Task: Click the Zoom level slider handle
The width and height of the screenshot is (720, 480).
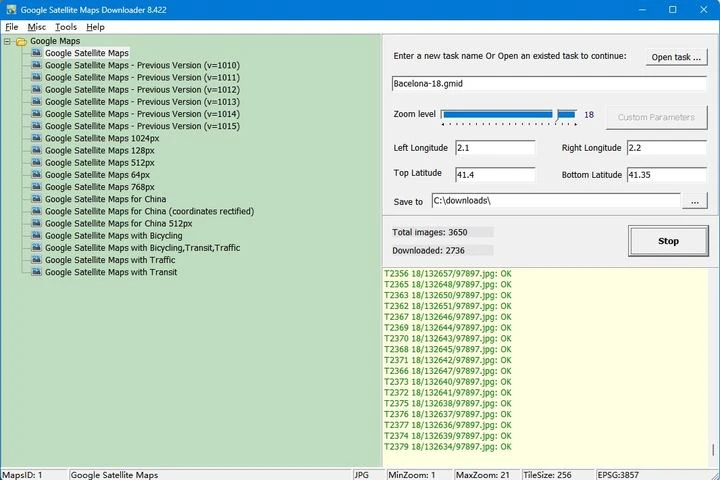Action: pos(555,115)
